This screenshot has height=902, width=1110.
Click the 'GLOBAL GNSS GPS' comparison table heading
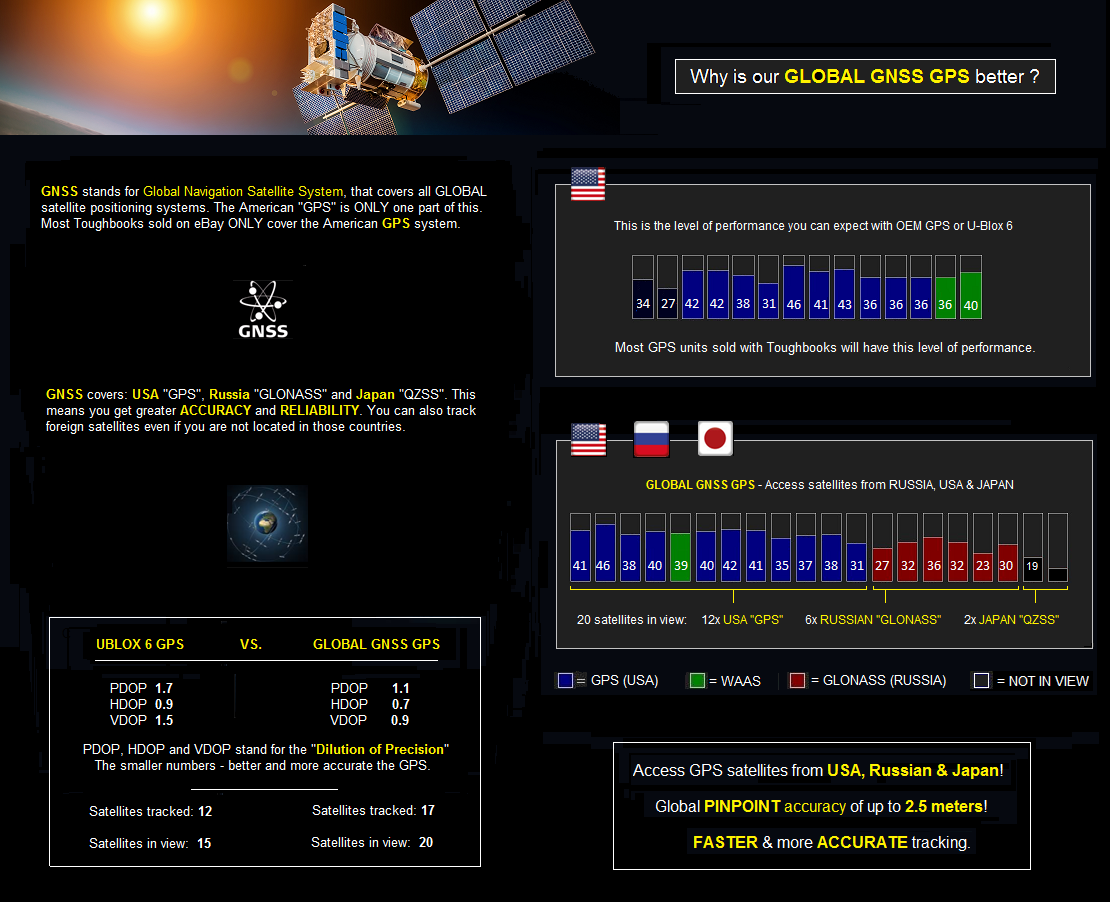(x=377, y=644)
